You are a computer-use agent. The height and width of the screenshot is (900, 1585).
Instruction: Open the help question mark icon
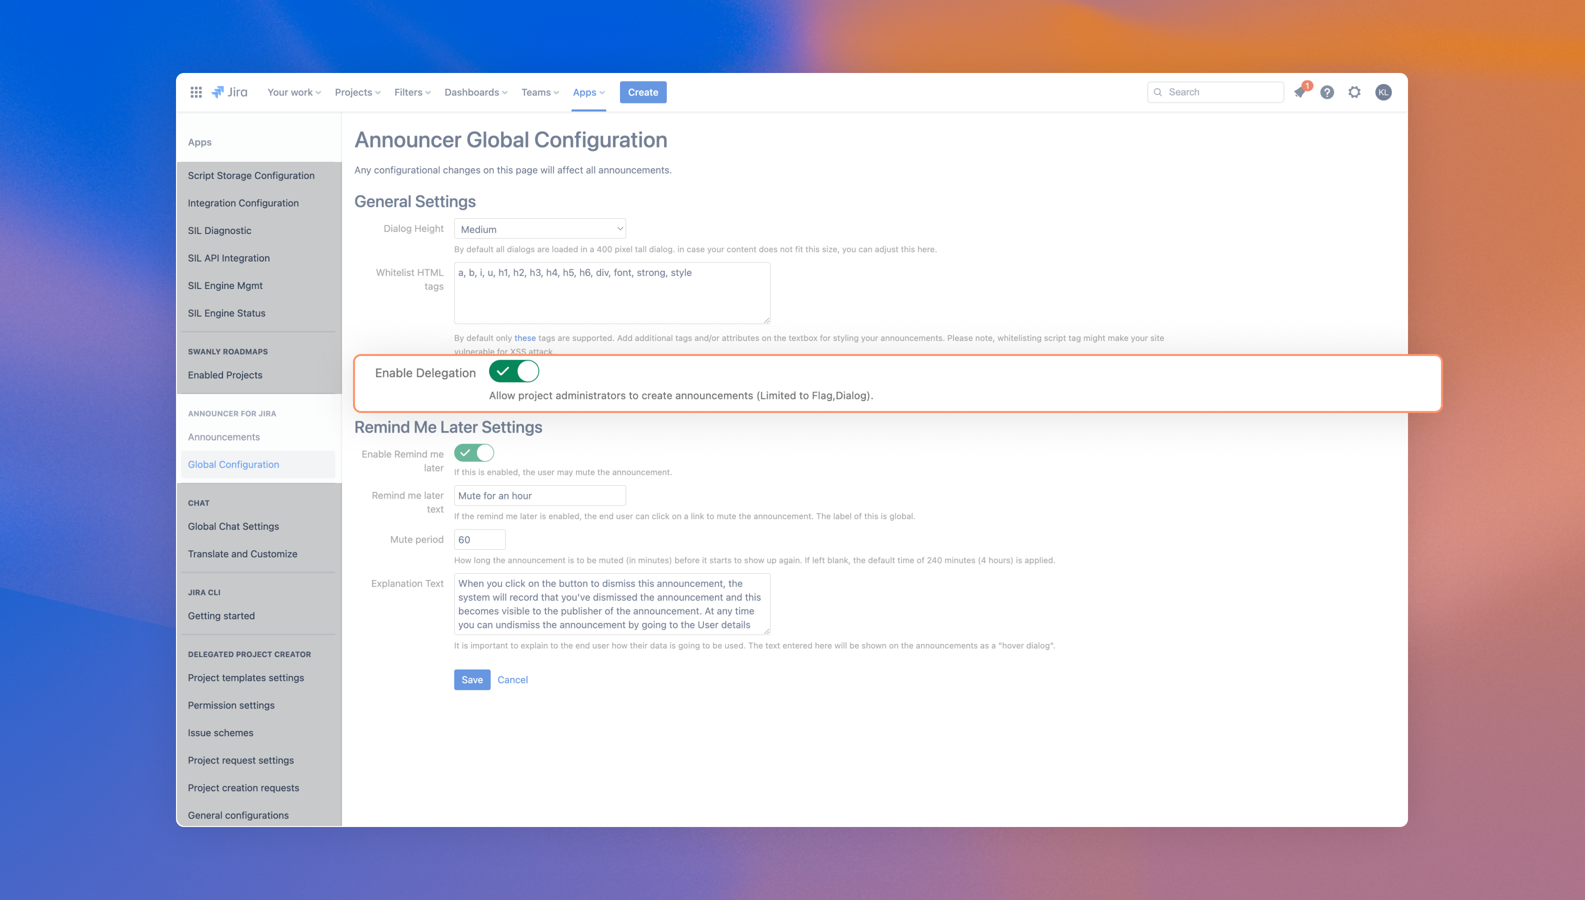[x=1327, y=92]
